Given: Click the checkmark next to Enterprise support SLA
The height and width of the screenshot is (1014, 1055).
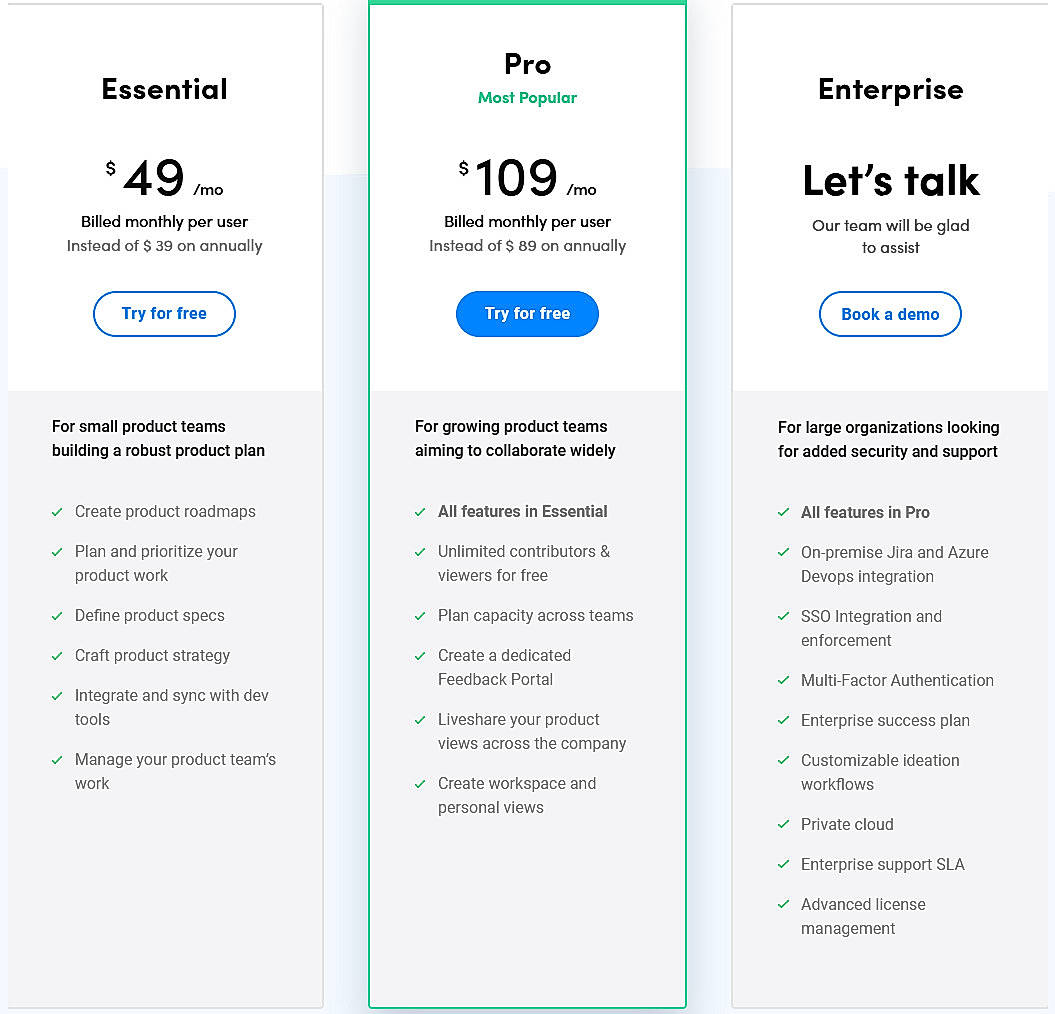Looking at the screenshot, I should click(x=784, y=865).
